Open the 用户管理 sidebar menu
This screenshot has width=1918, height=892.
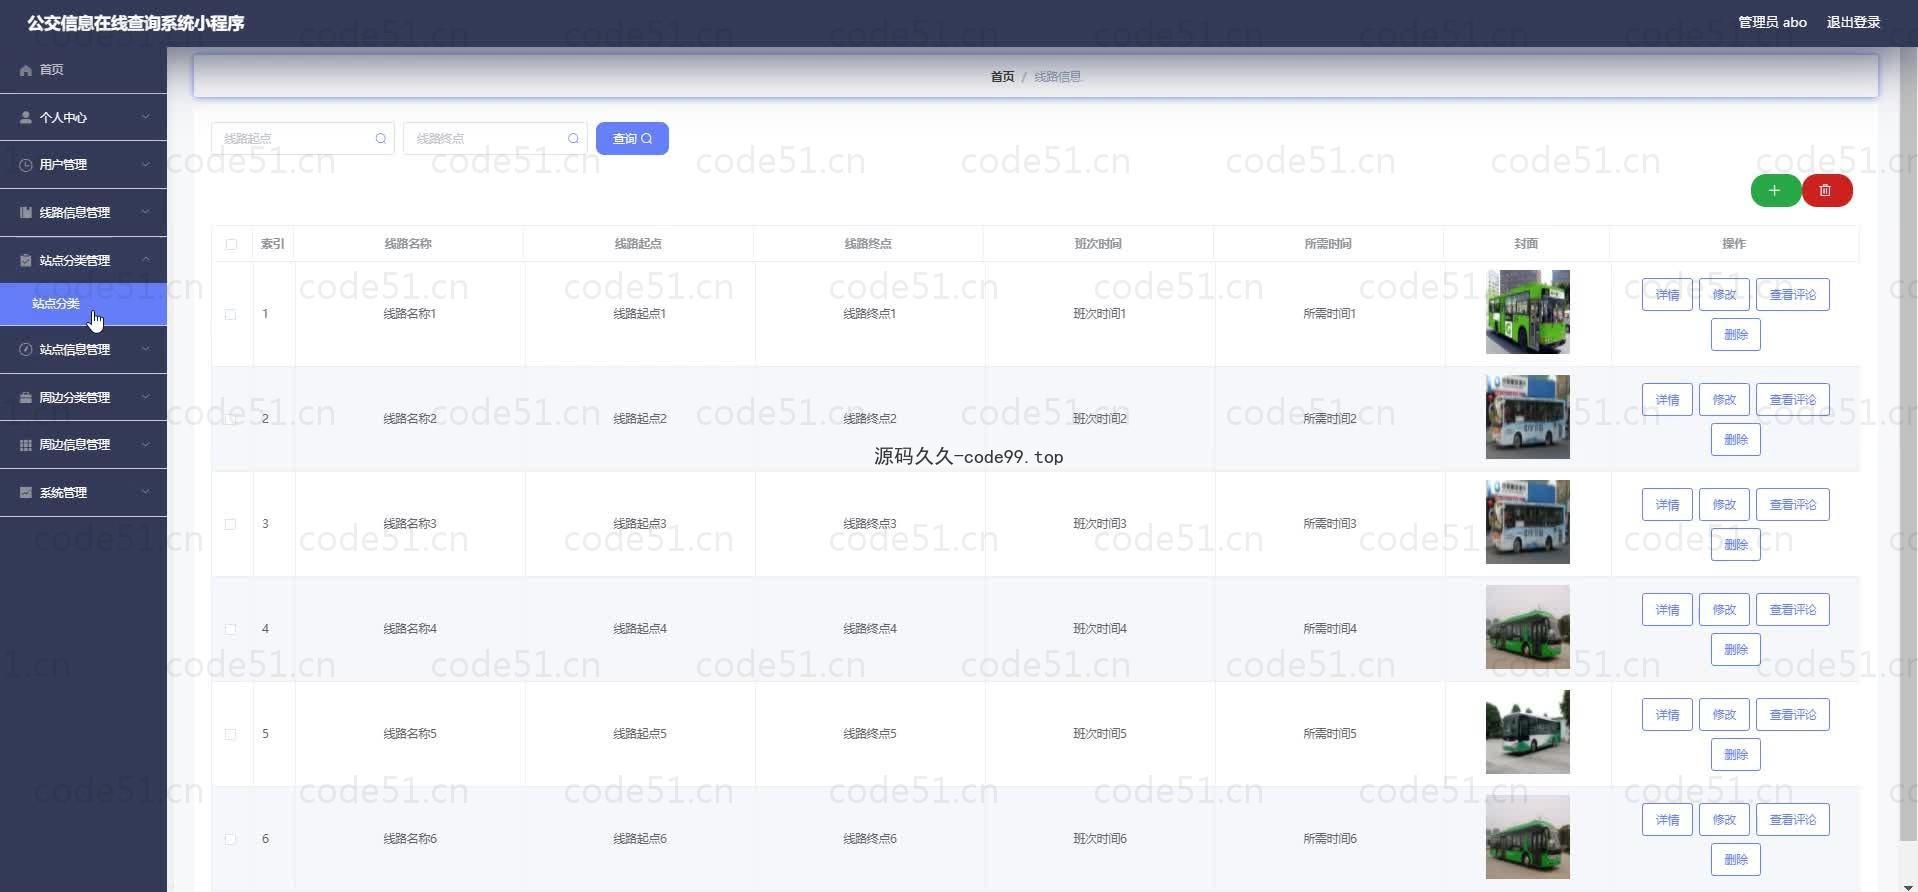[x=83, y=165]
